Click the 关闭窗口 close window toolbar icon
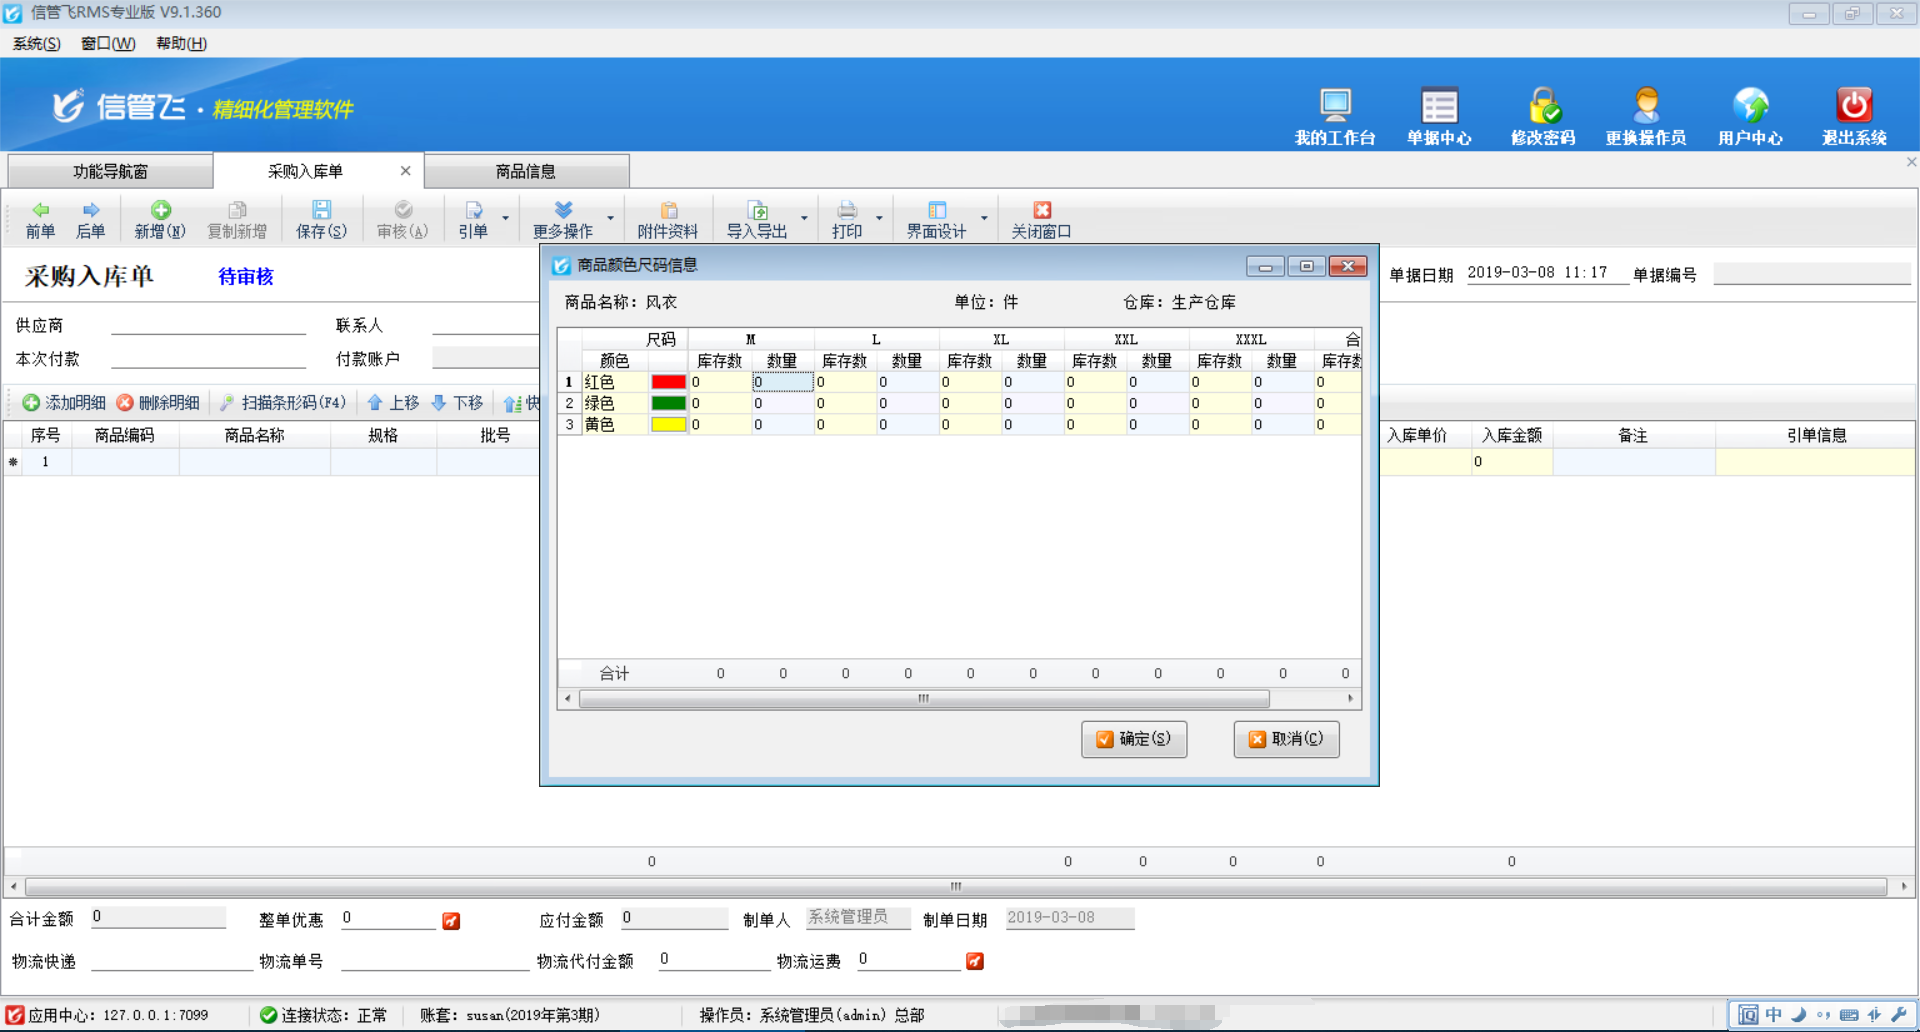Viewport: 1920px width, 1032px height. 1042,210
